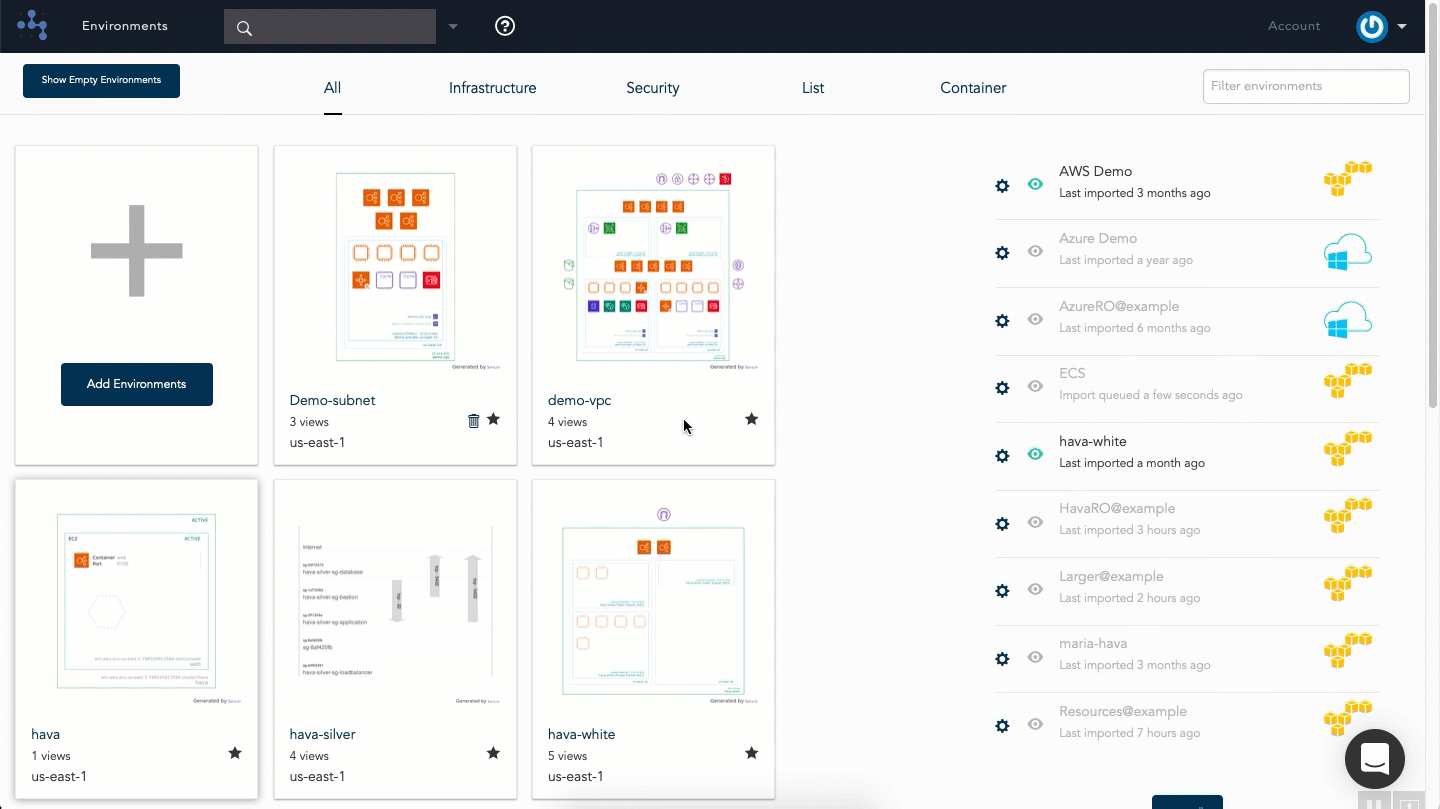The height and width of the screenshot is (809, 1440).
Task: Switch to the Security tab
Action: 653,88
